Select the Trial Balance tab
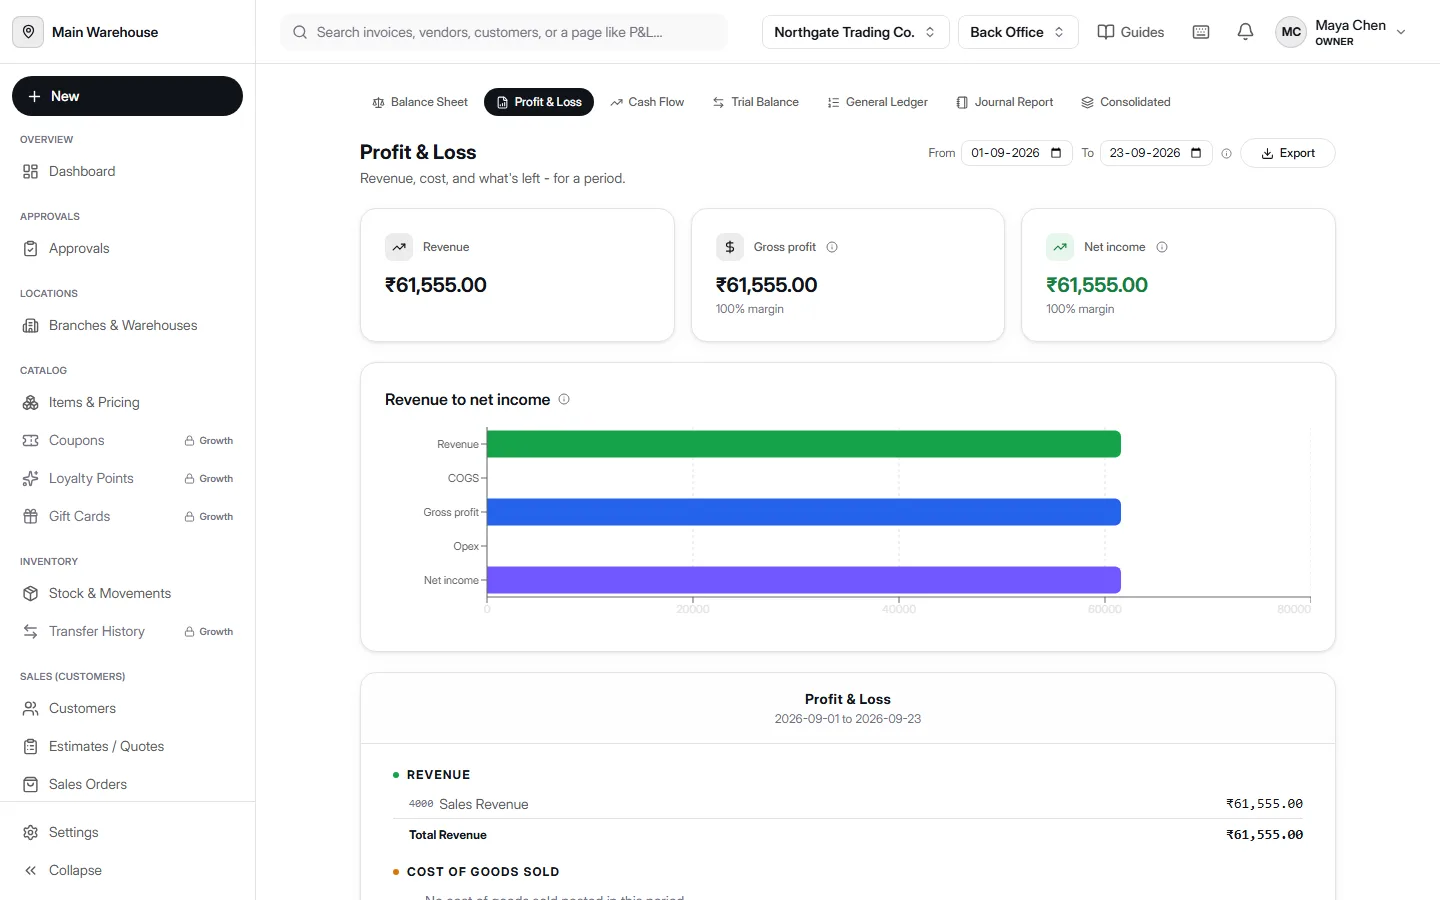This screenshot has height=900, width=1440. [756, 102]
